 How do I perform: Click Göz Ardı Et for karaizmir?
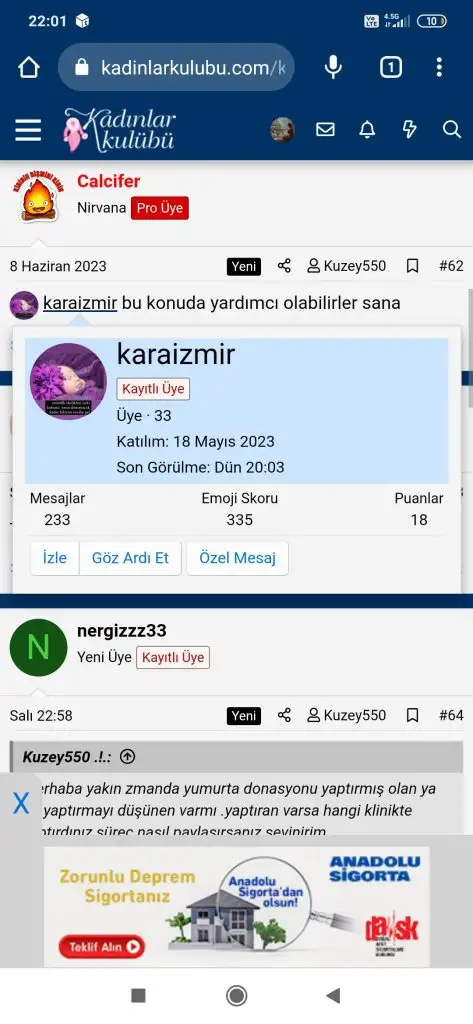130,558
